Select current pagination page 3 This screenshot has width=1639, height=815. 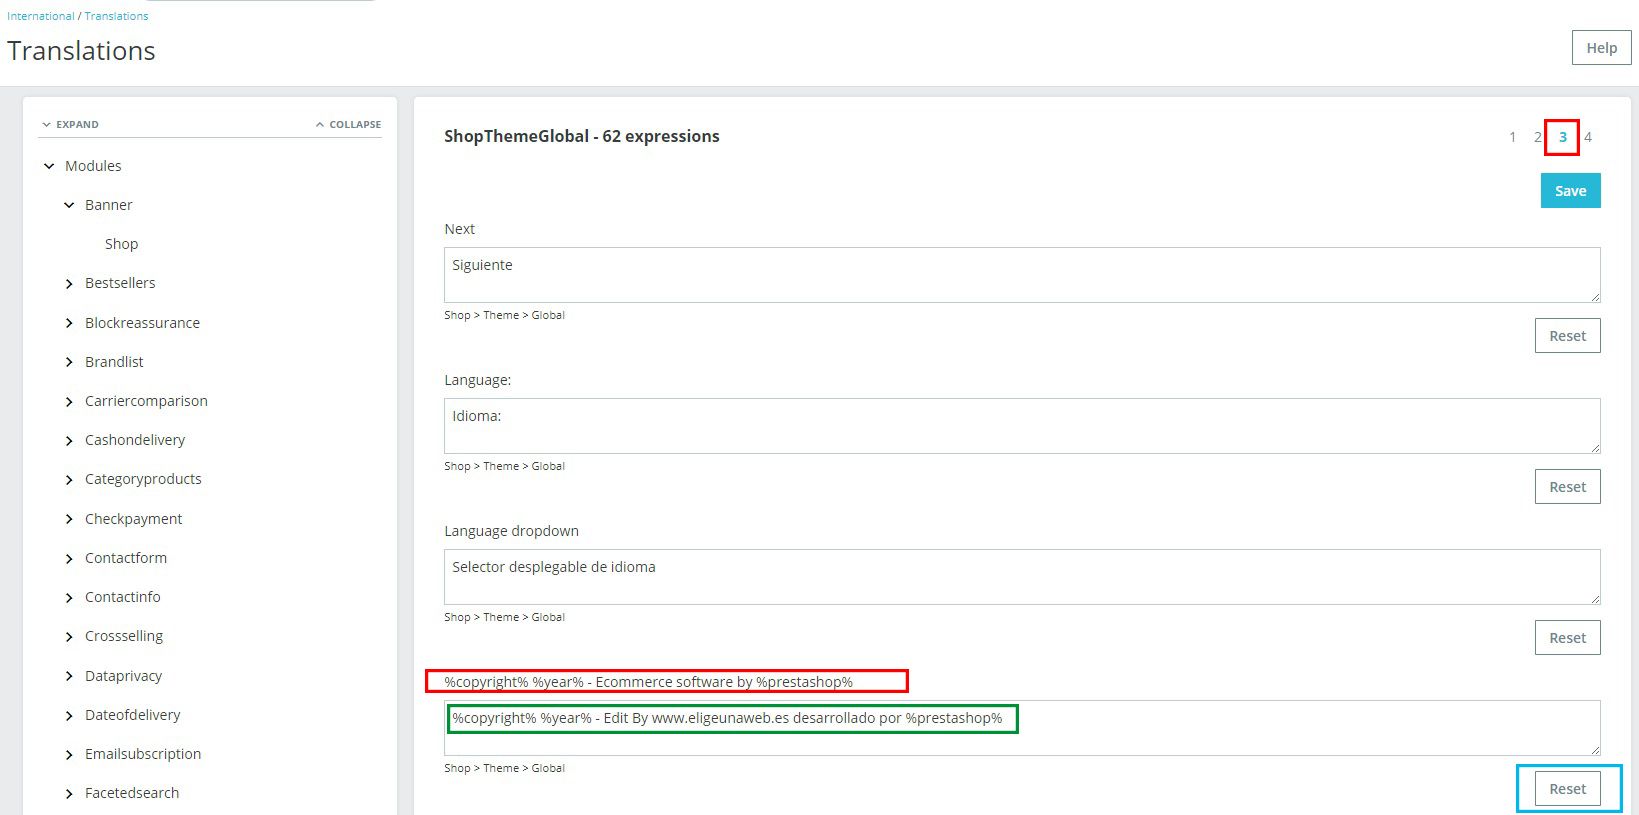(1562, 137)
